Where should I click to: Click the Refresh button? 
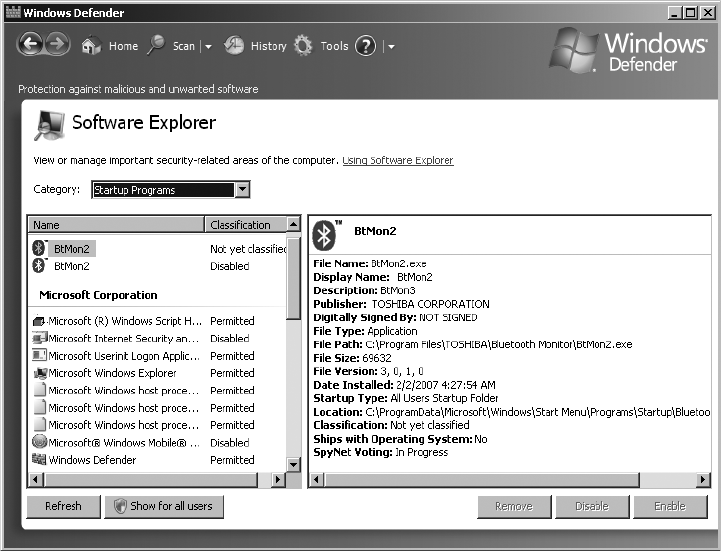tap(63, 506)
